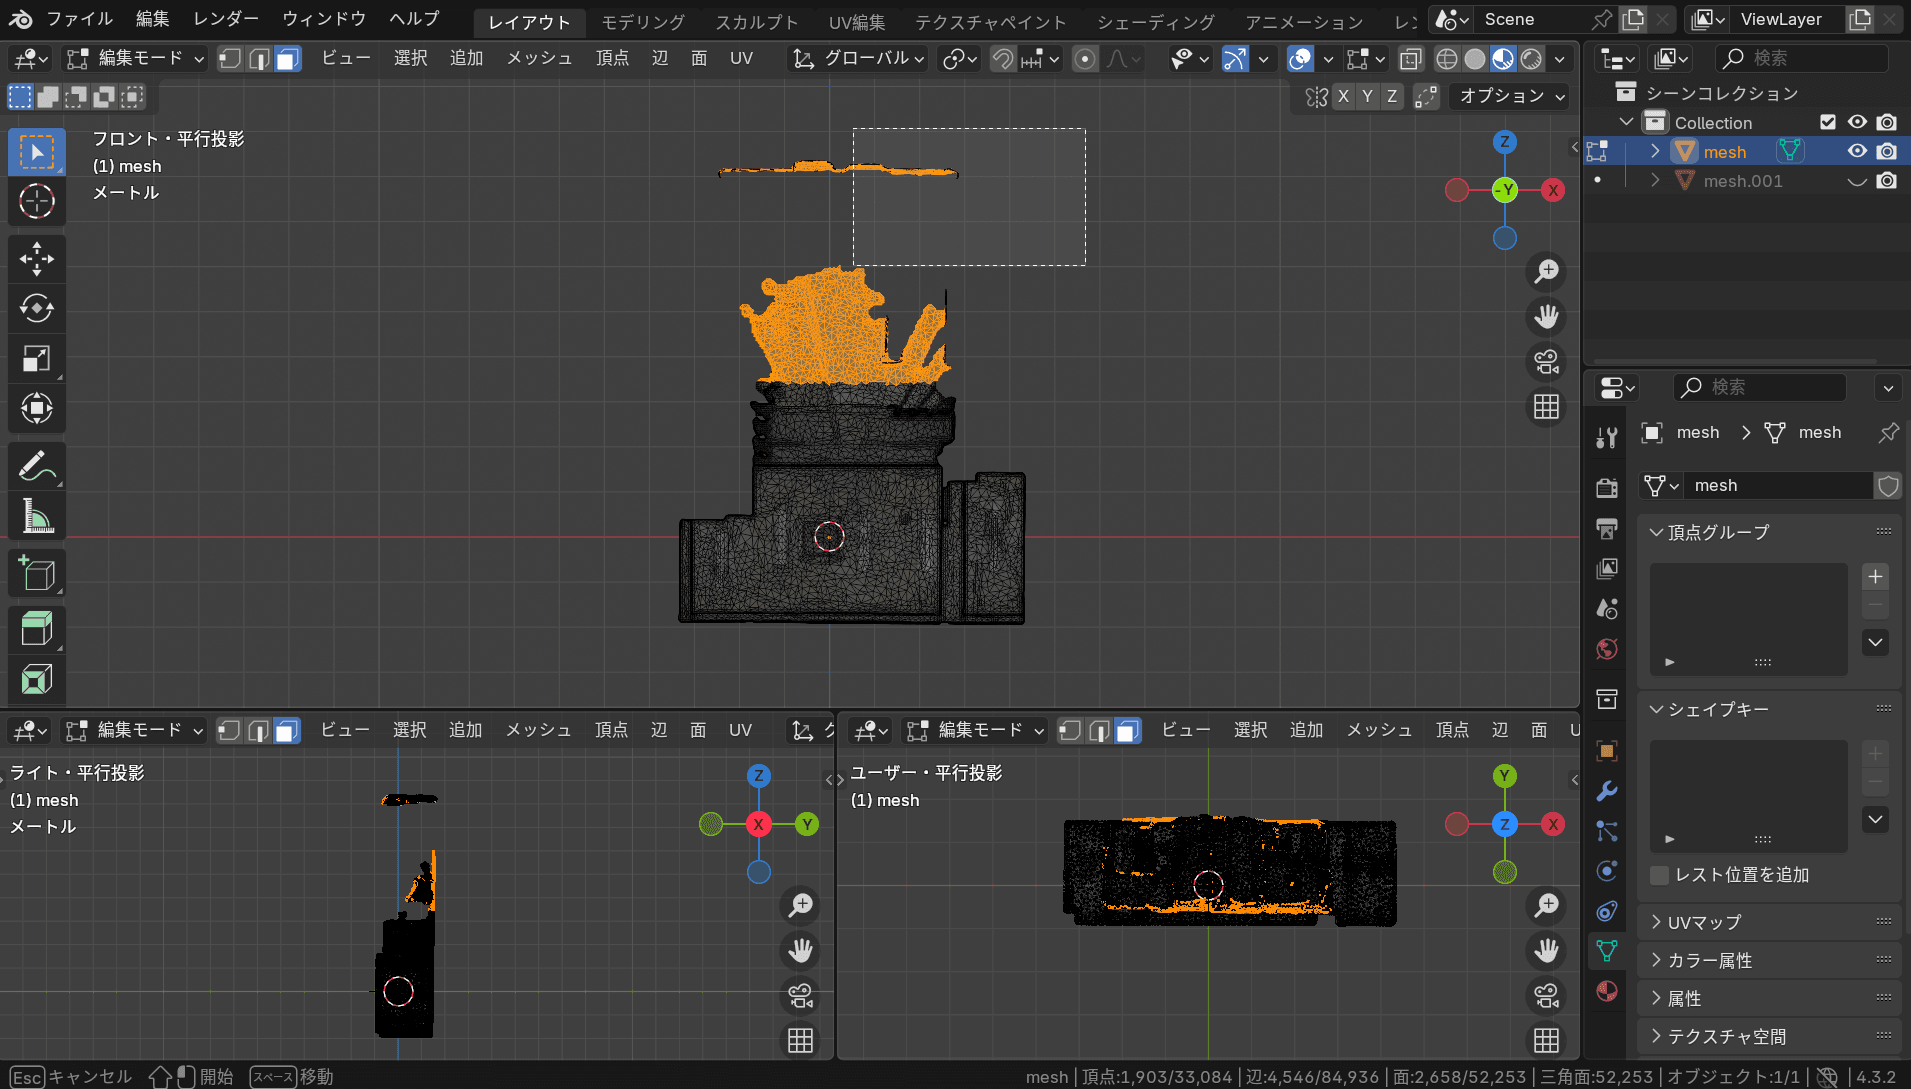The height and width of the screenshot is (1089, 1911).
Task: Select the Measure ruler tool
Action: (x=37, y=517)
